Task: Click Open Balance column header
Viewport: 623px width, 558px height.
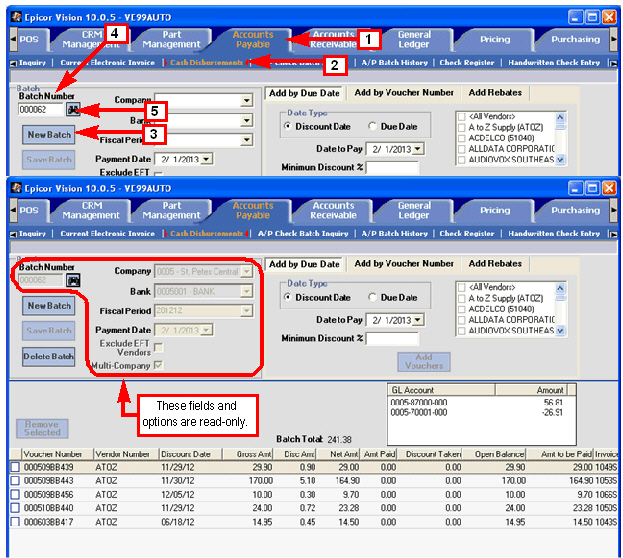Action: click(495, 454)
